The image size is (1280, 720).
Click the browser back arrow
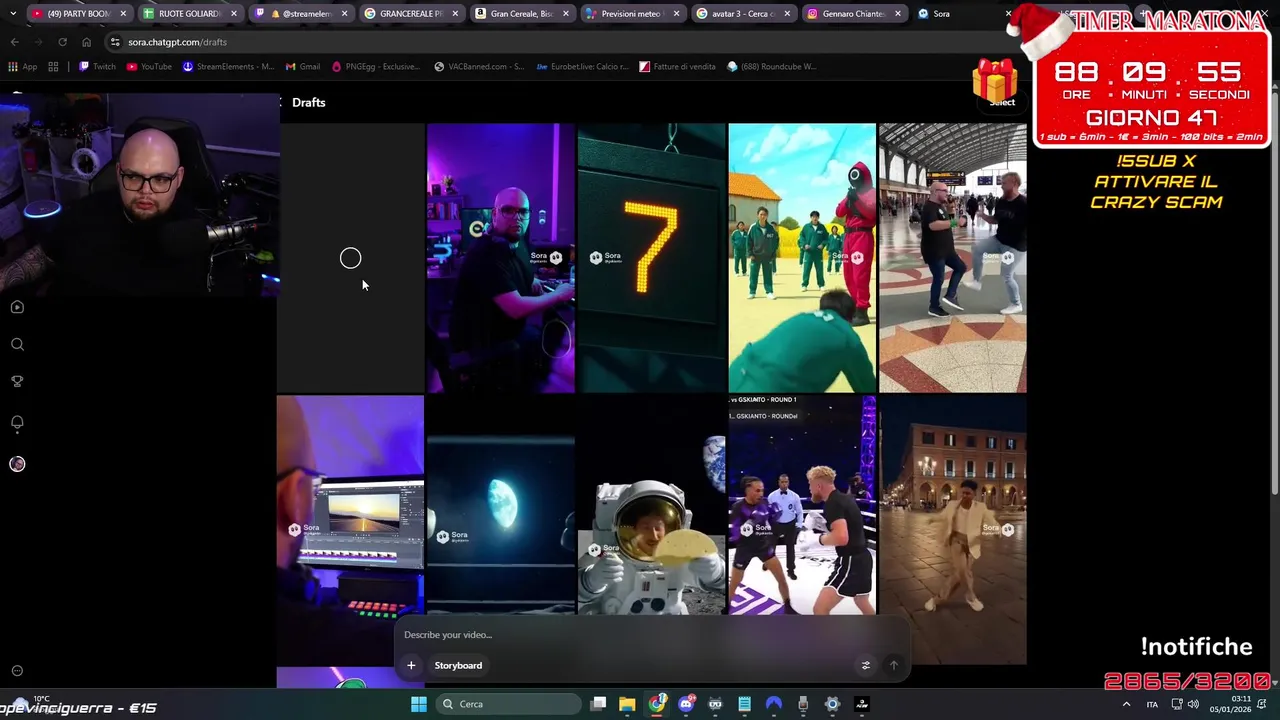pos(14,42)
